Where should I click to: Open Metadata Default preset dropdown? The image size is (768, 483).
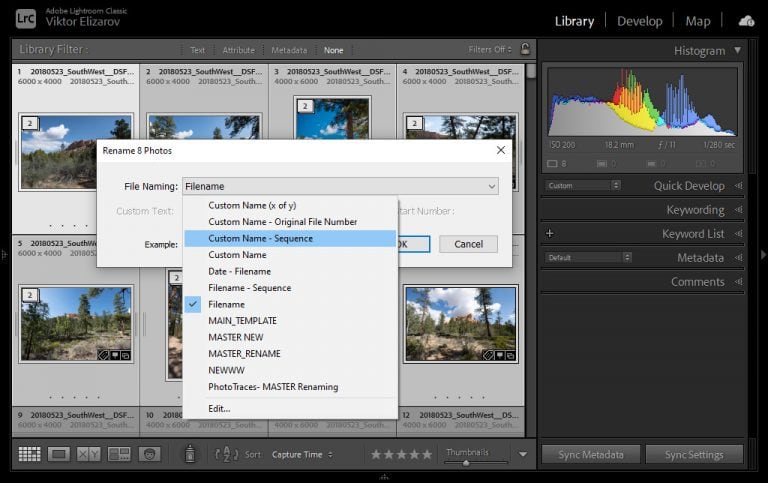[588, 257]
